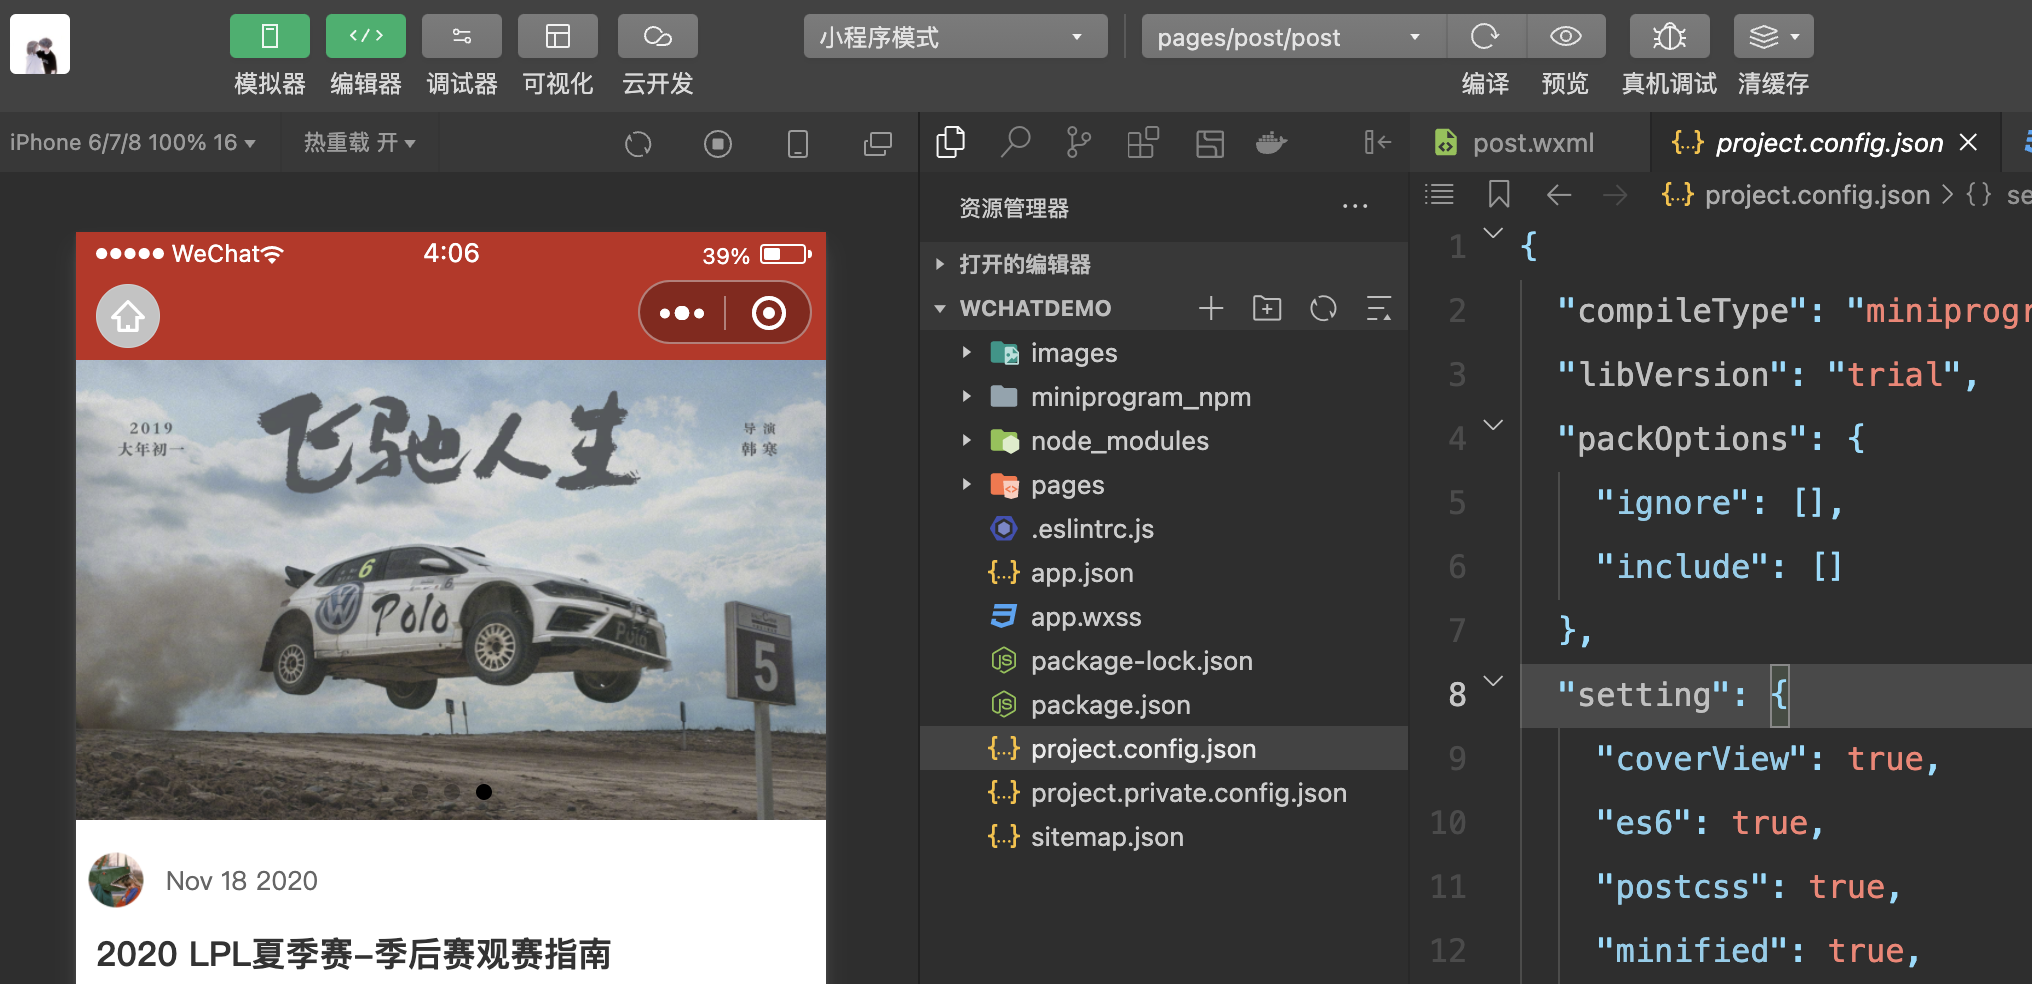
Task: Start real device debugging bug icon
Action: (1669, 37)
